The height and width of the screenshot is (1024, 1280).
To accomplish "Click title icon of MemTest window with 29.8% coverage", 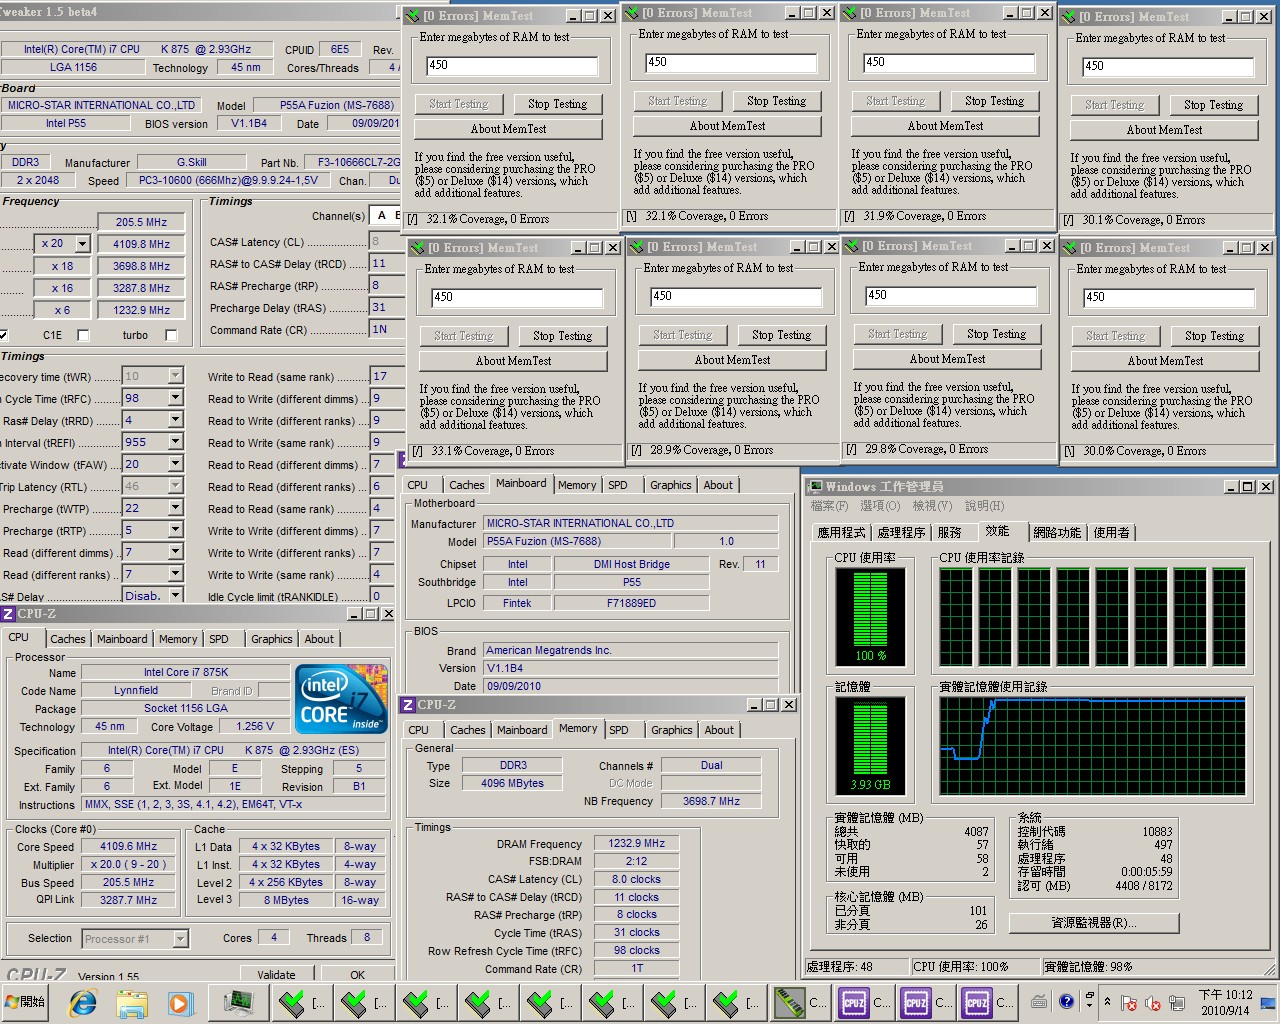I will [x=852, y=245].
